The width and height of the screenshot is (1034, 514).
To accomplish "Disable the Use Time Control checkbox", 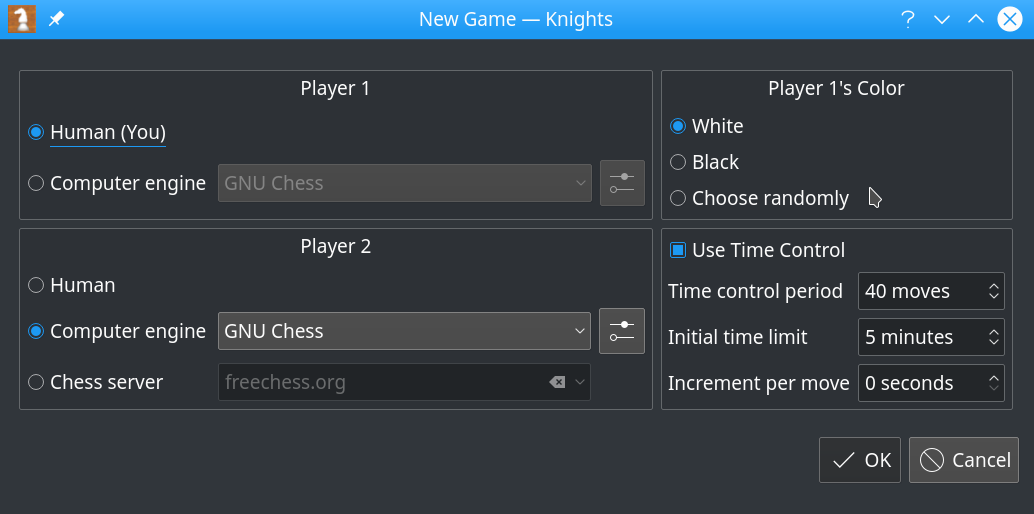I will (x=678, y=250).
